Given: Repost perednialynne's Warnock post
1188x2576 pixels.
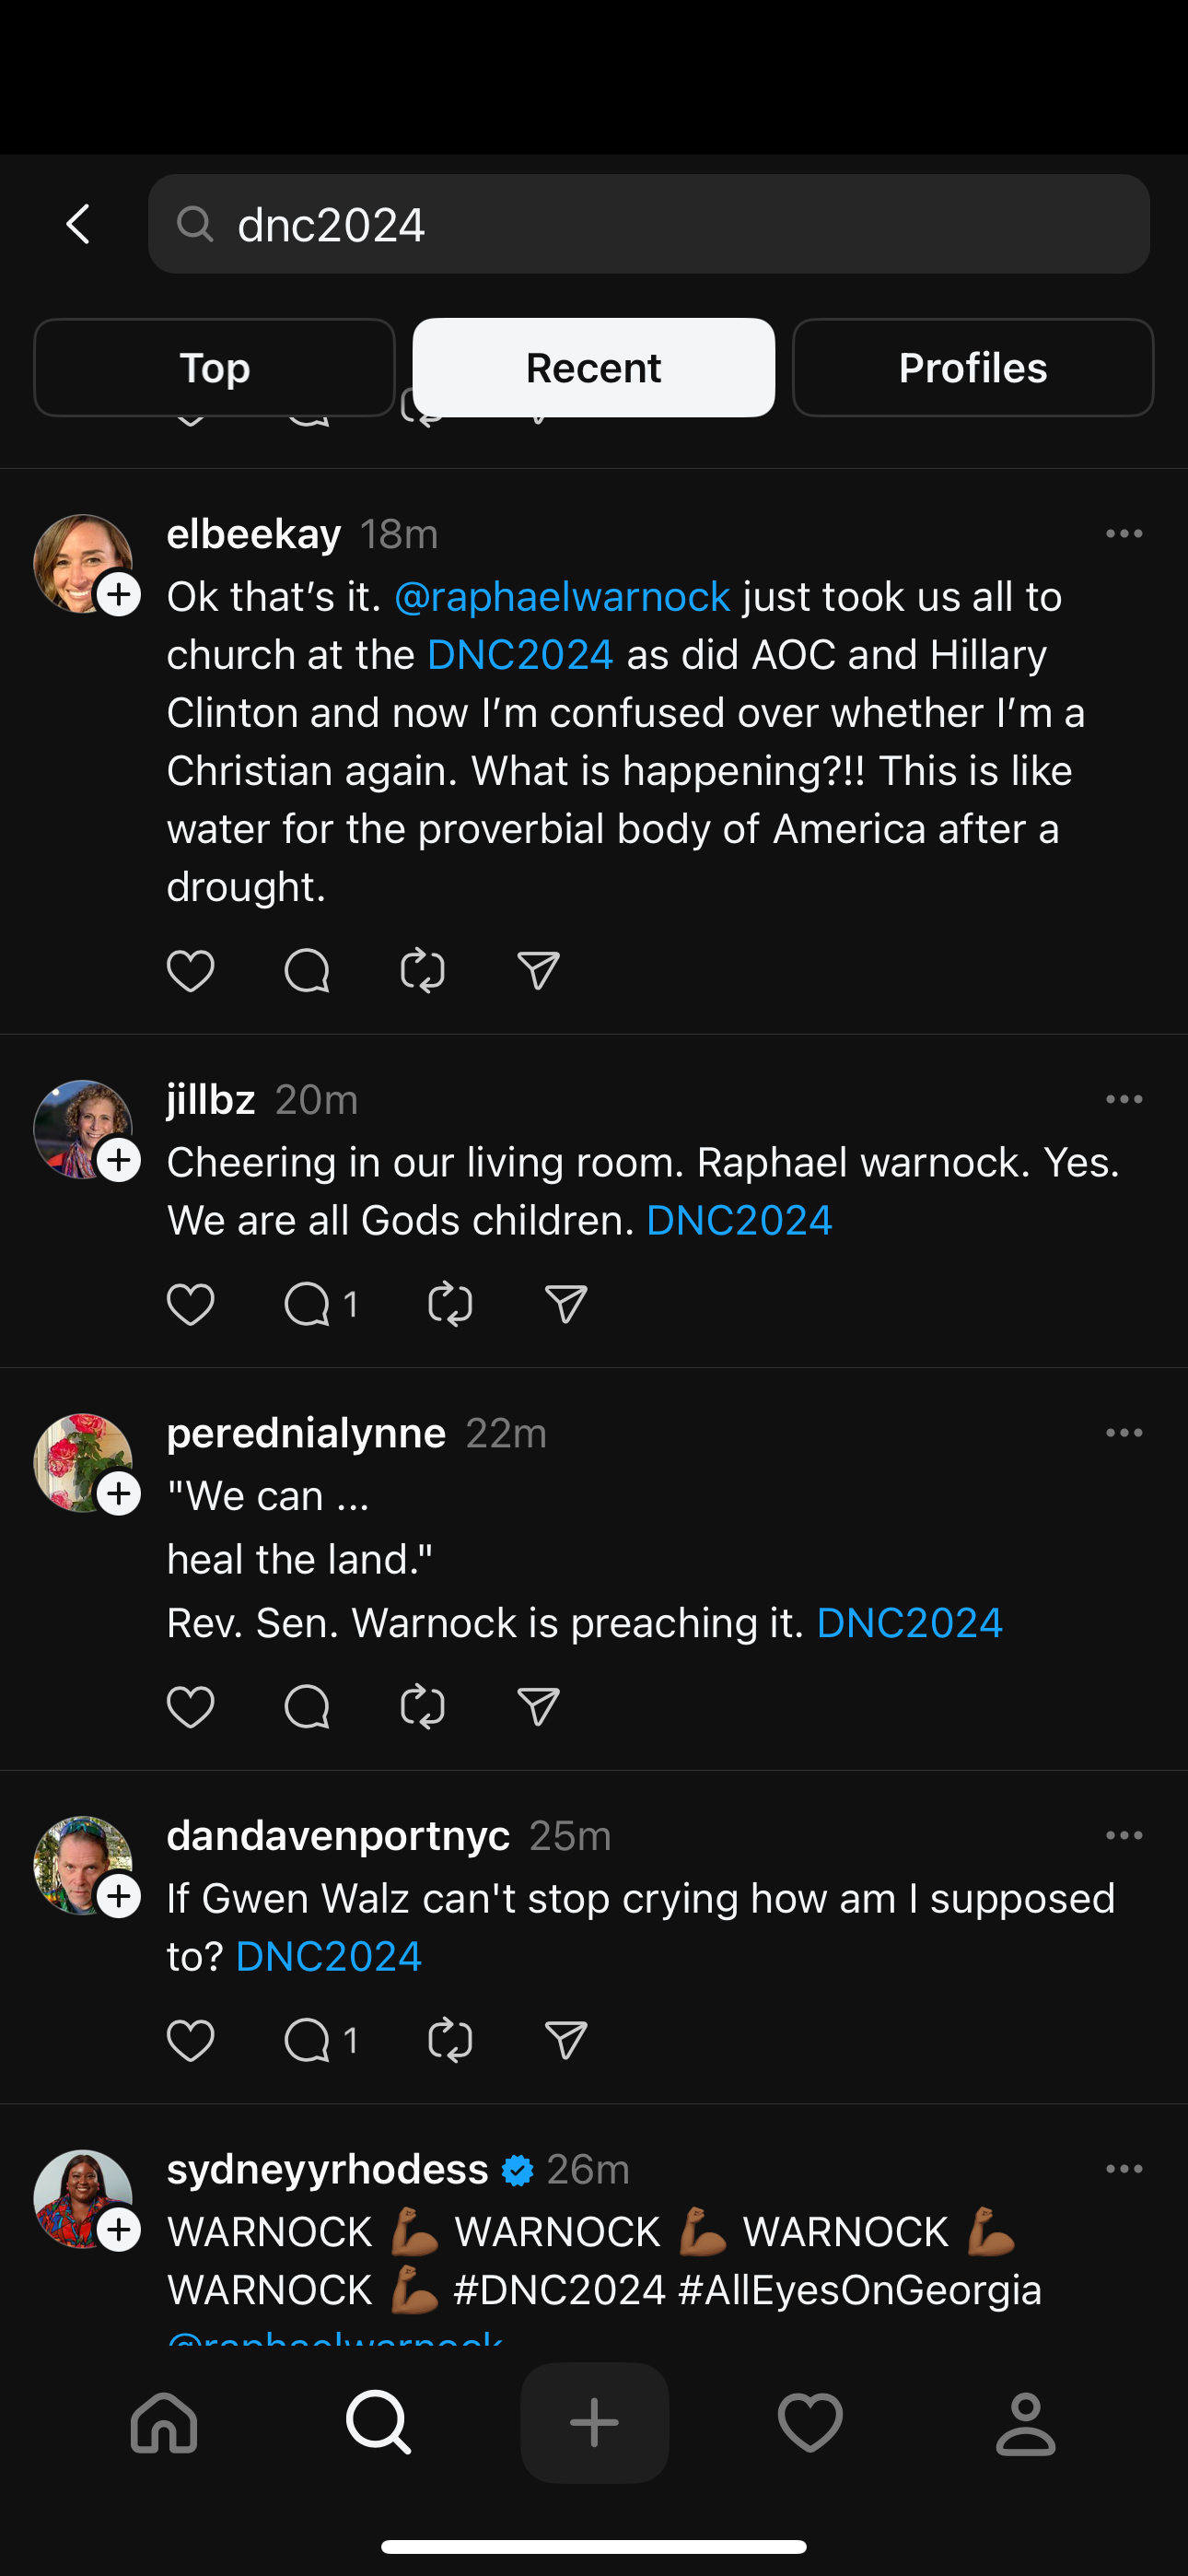Looking at the screenshot, I should coord(422,1707).
